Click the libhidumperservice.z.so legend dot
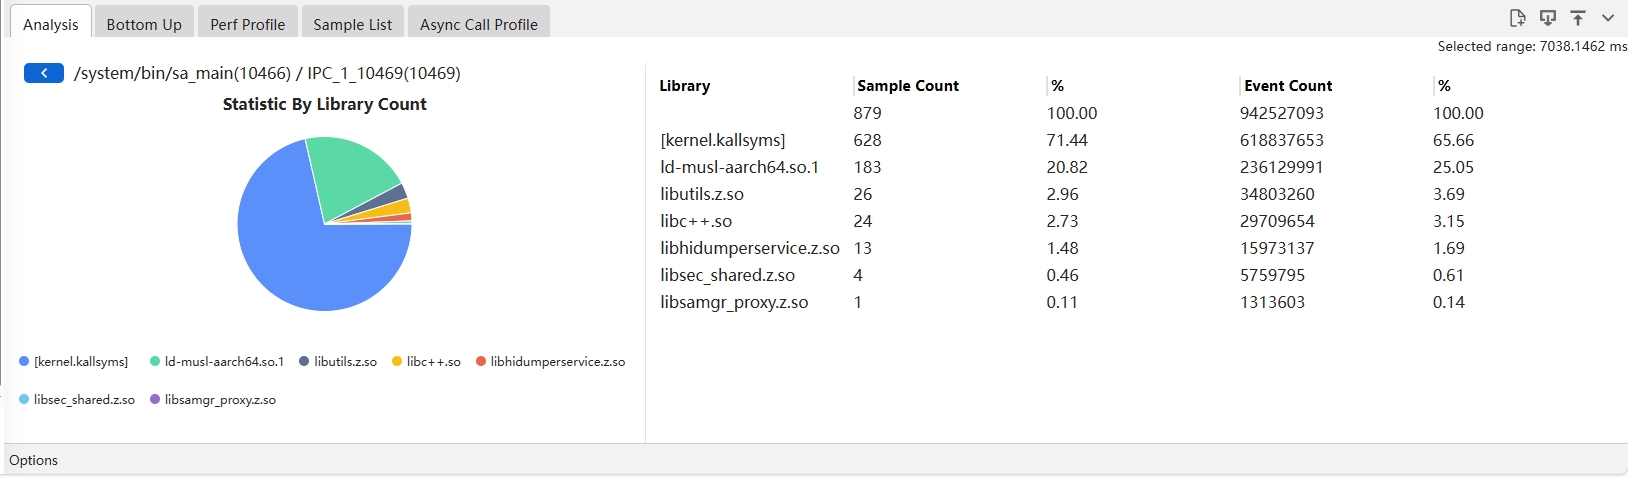This screenshot has height=477, width=1628. pos(481,362)
